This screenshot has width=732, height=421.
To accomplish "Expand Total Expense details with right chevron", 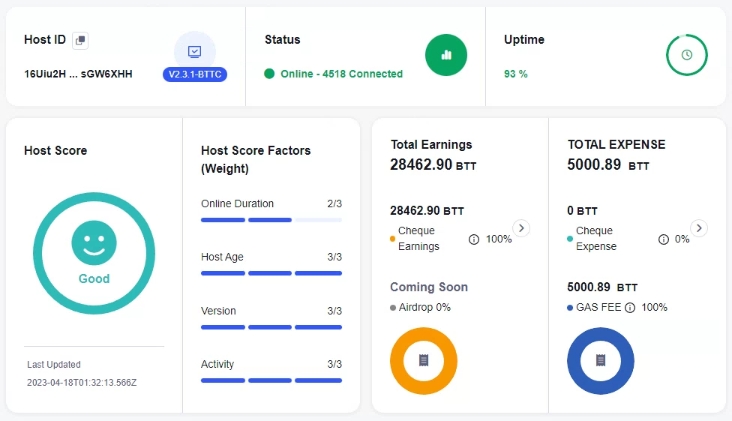I will coord(699,228).
